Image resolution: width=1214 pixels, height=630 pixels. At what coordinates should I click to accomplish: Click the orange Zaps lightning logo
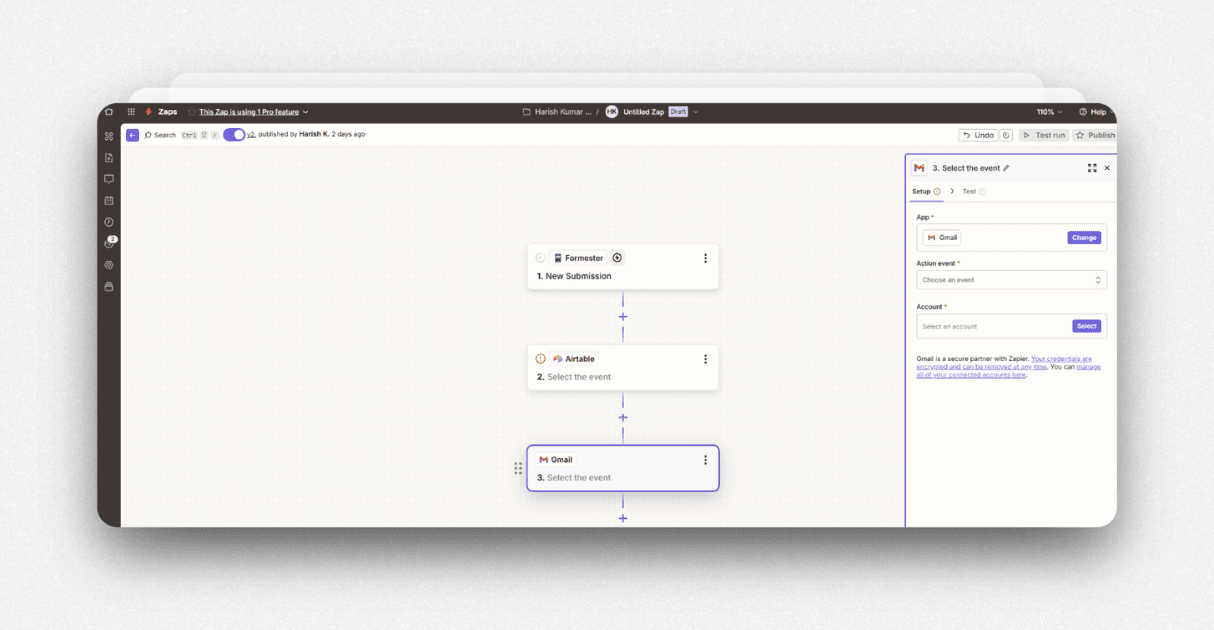(149, 112)
